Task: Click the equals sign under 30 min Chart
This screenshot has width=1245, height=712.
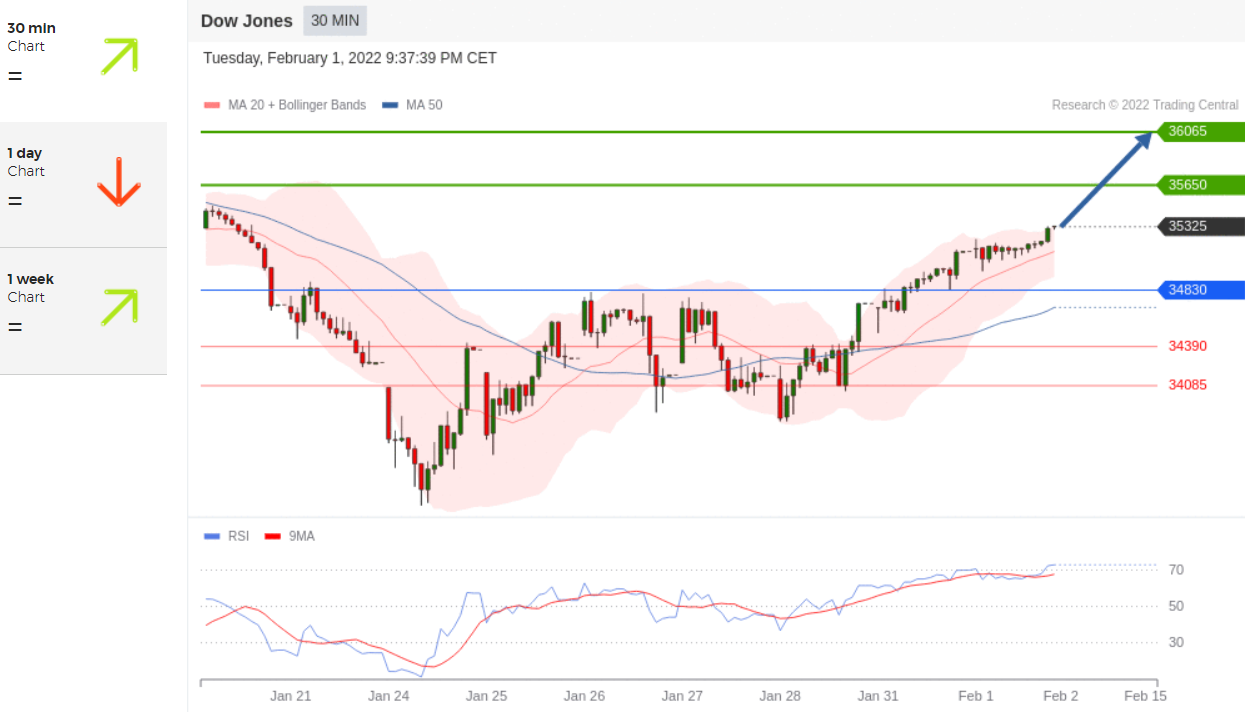Action: click(14, 76)
